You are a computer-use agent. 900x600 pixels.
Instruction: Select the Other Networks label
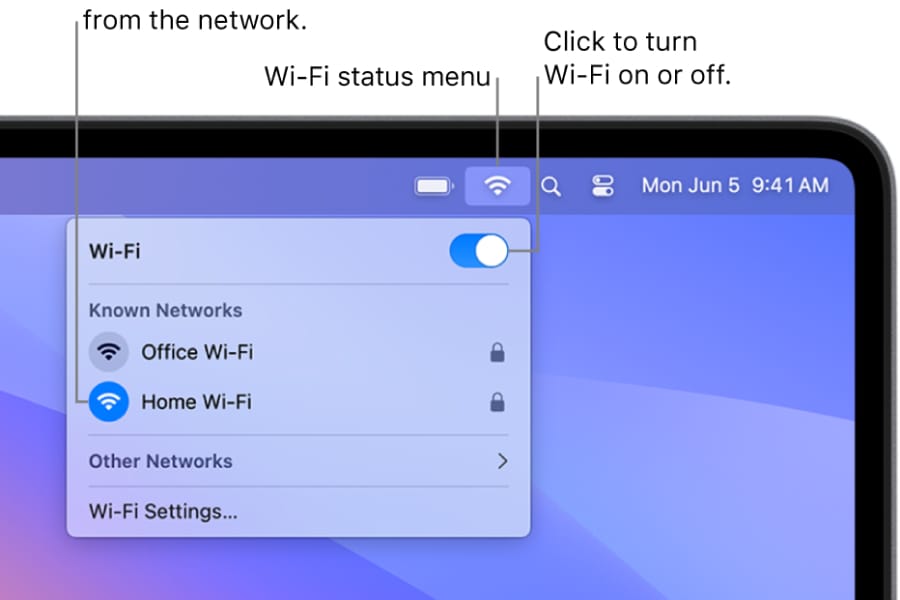(161, 461)
